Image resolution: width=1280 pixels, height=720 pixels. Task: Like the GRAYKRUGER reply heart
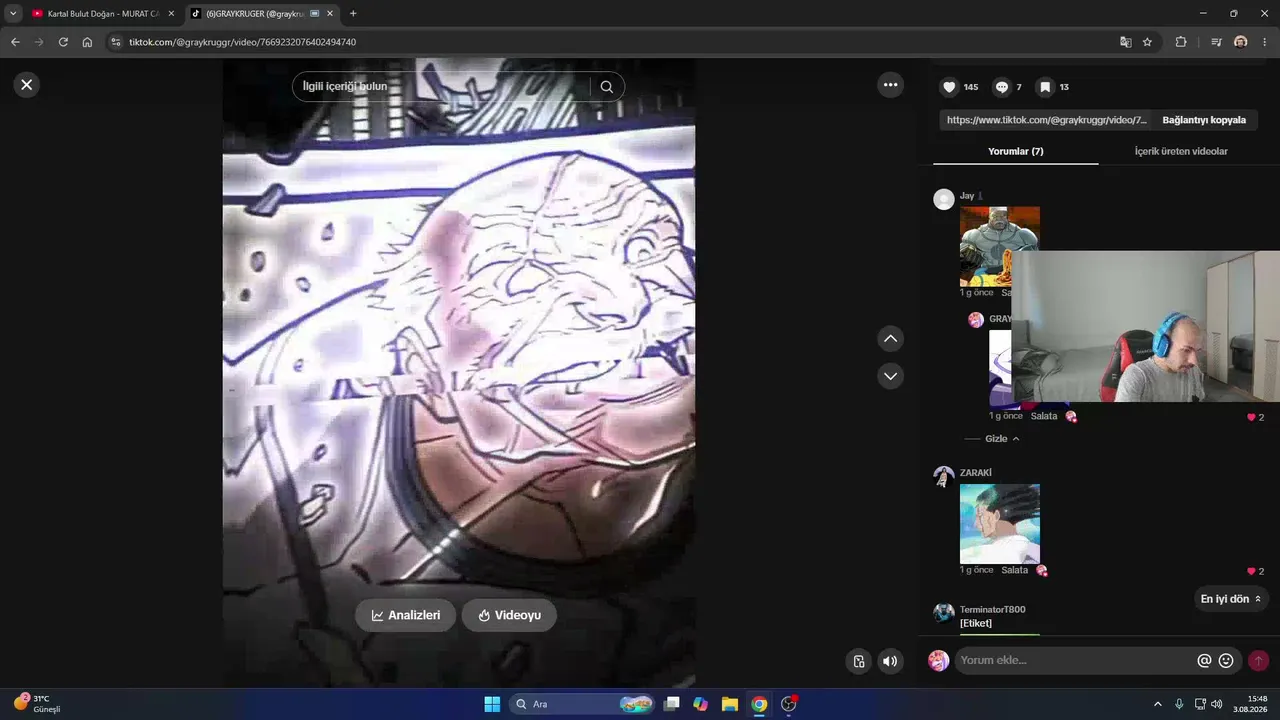click(x=1251, y=417)
